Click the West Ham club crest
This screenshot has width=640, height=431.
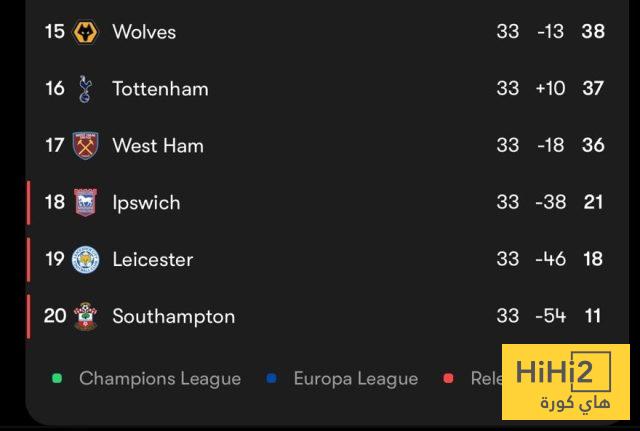[x=86, y=146]
